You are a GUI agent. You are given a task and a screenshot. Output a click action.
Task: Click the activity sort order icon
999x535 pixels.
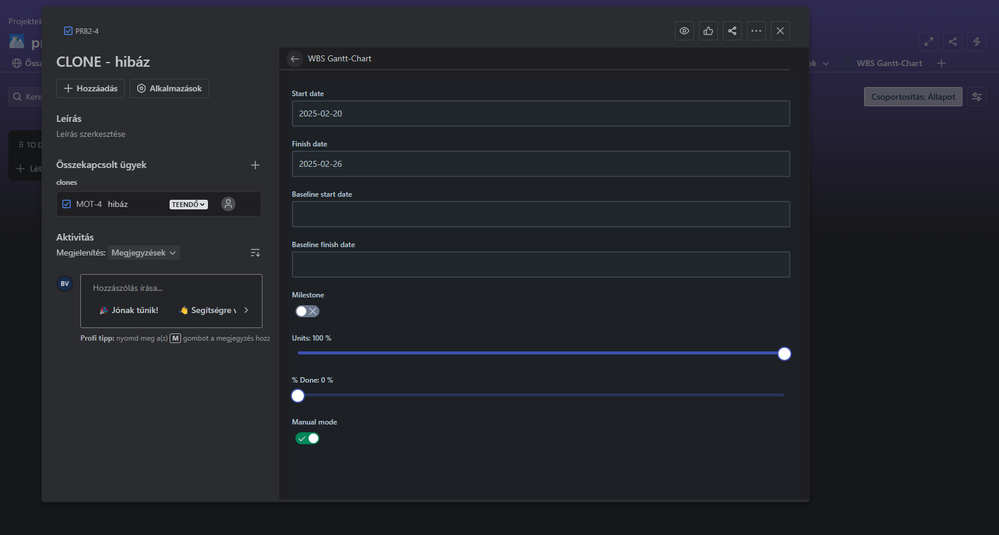coord(255,253)
